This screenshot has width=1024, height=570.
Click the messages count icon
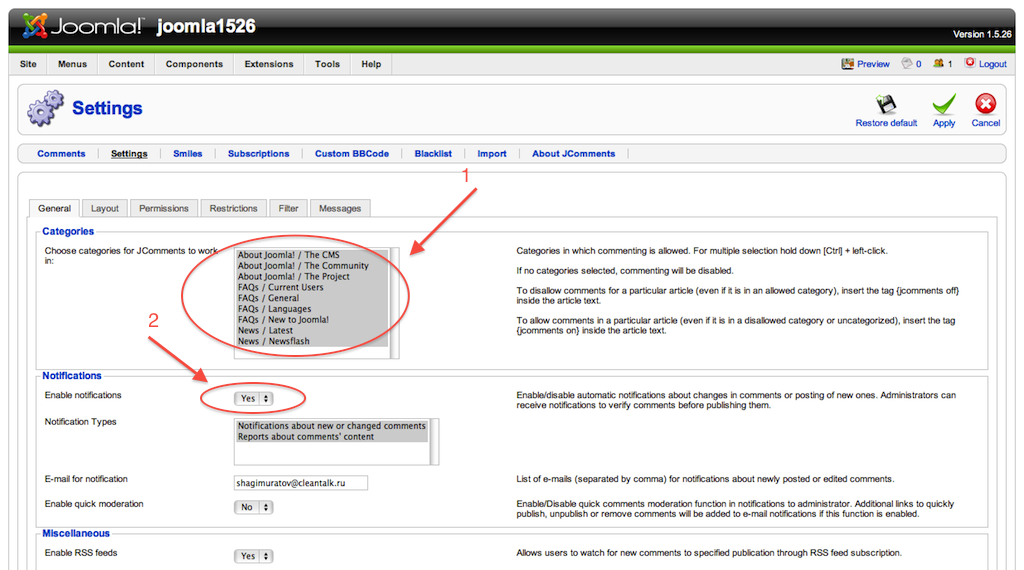pos(907,64)
